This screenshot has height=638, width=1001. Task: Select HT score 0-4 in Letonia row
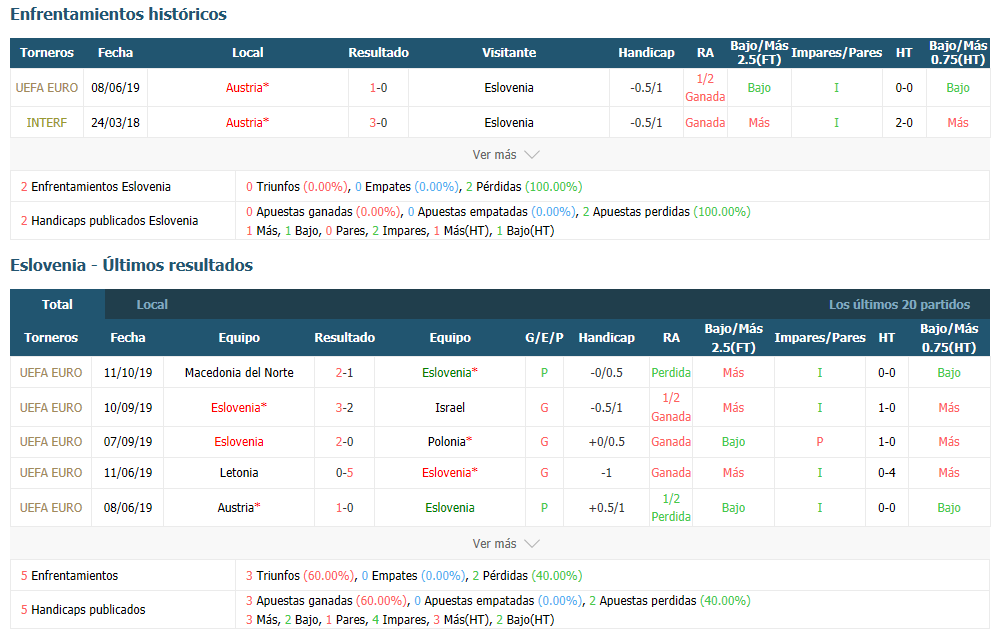(887, 473)
